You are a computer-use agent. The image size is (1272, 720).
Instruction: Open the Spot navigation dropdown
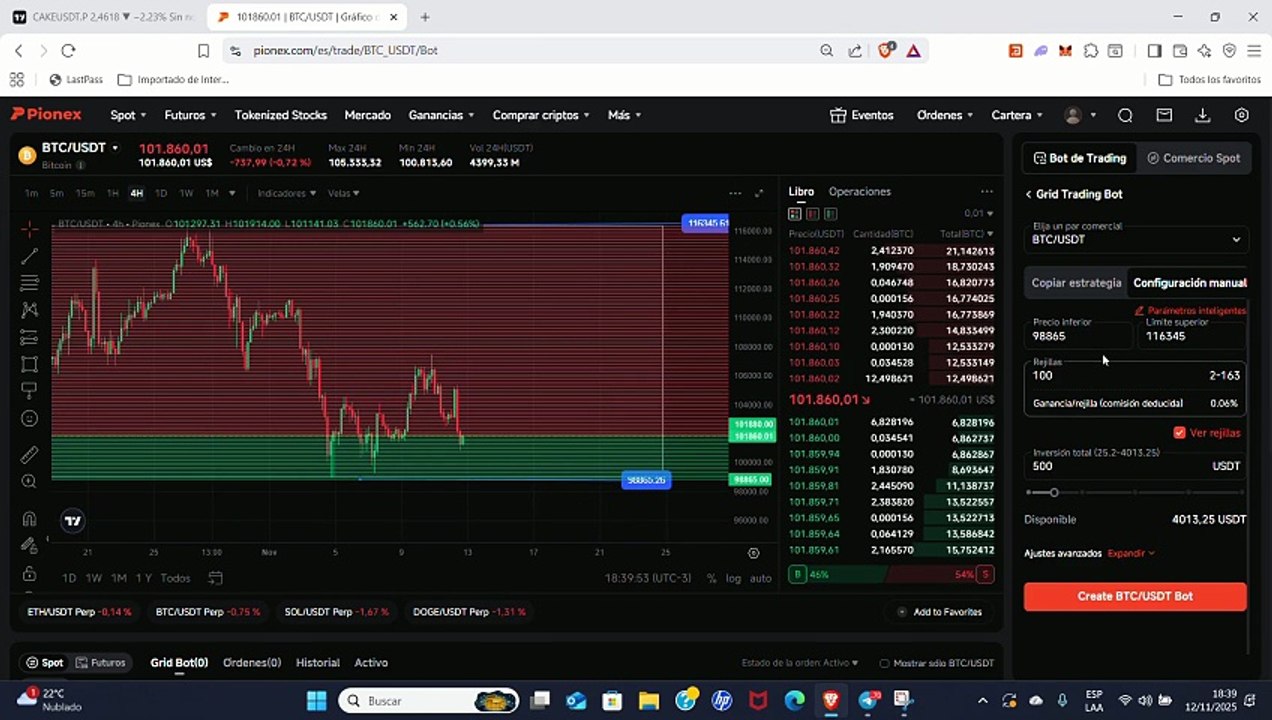click(x=128, y=115)
